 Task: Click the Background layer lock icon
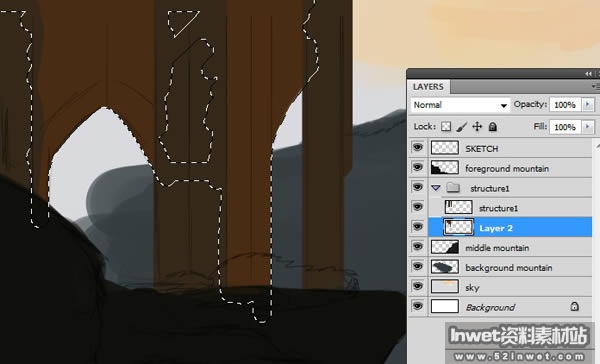[574, 306]
